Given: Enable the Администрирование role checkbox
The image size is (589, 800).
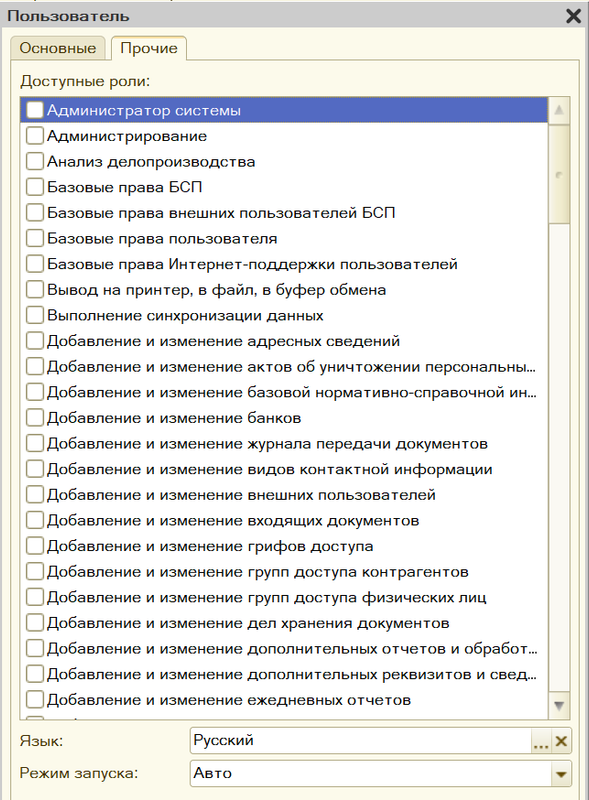Looking at the screenshot, I should point(35,136).
